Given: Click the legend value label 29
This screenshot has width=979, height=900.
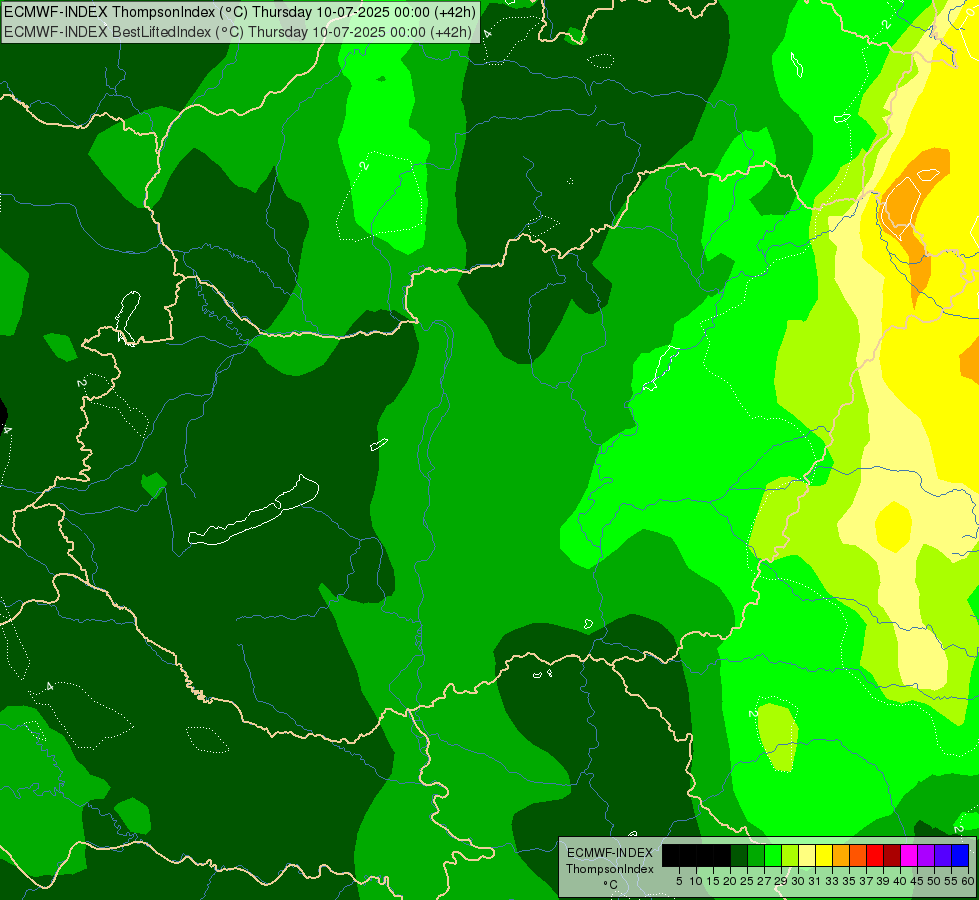Looking at the screenshot, I should (781, 881).
